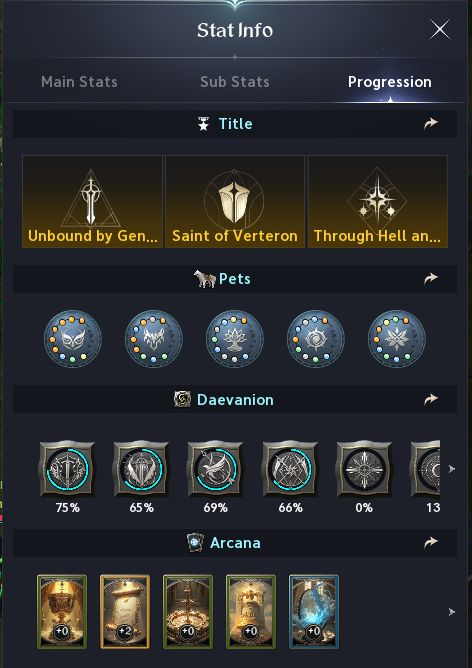Screen dimensions: 472x668
Task: Expand the Title section arrow
Action: coord(431,124)
